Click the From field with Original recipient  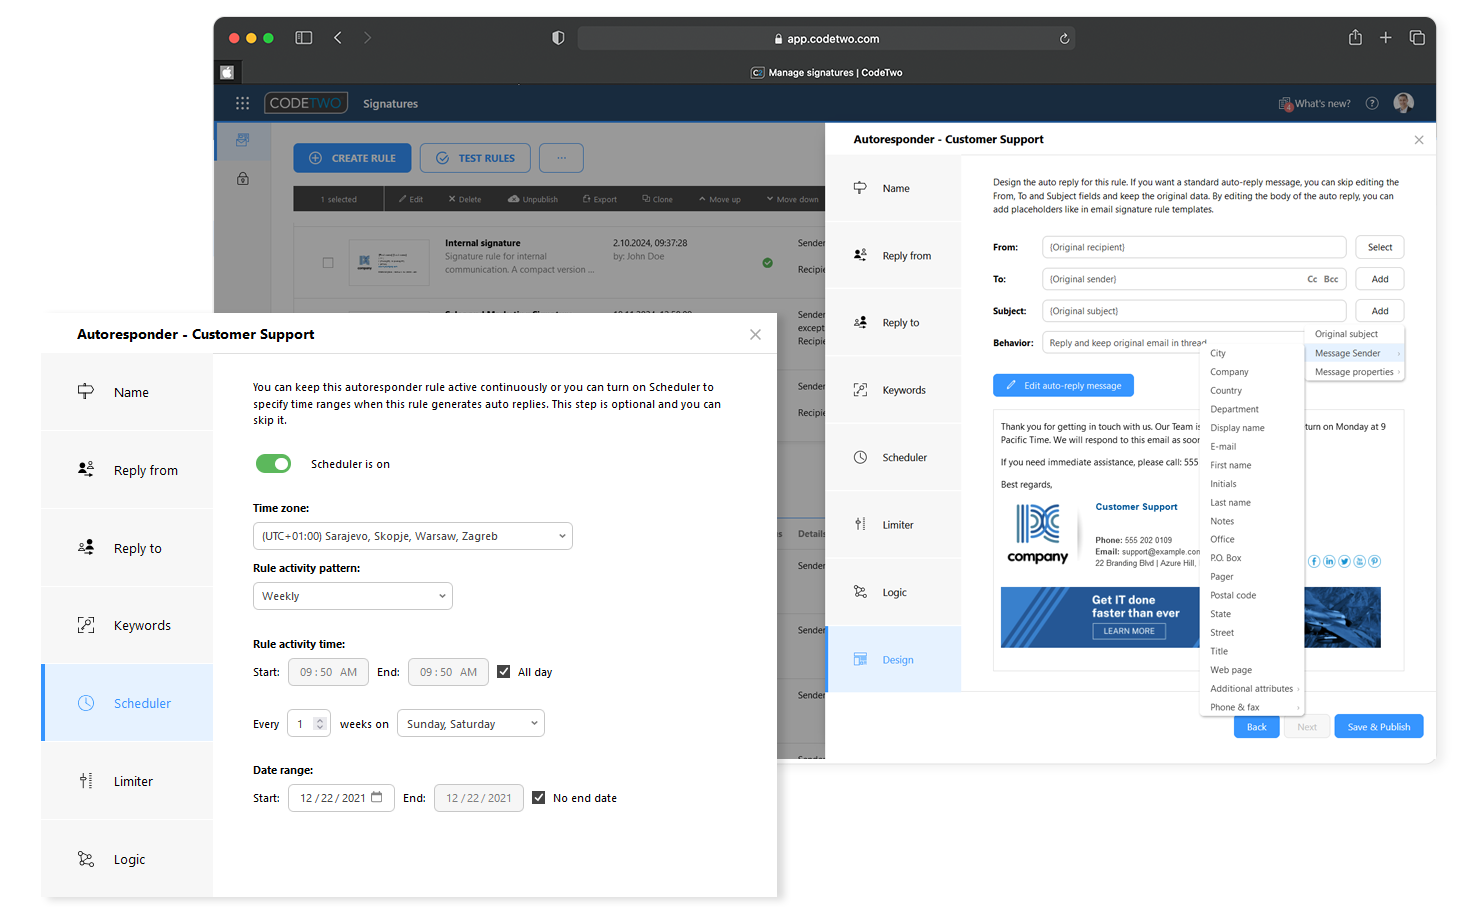[1194, 247]
